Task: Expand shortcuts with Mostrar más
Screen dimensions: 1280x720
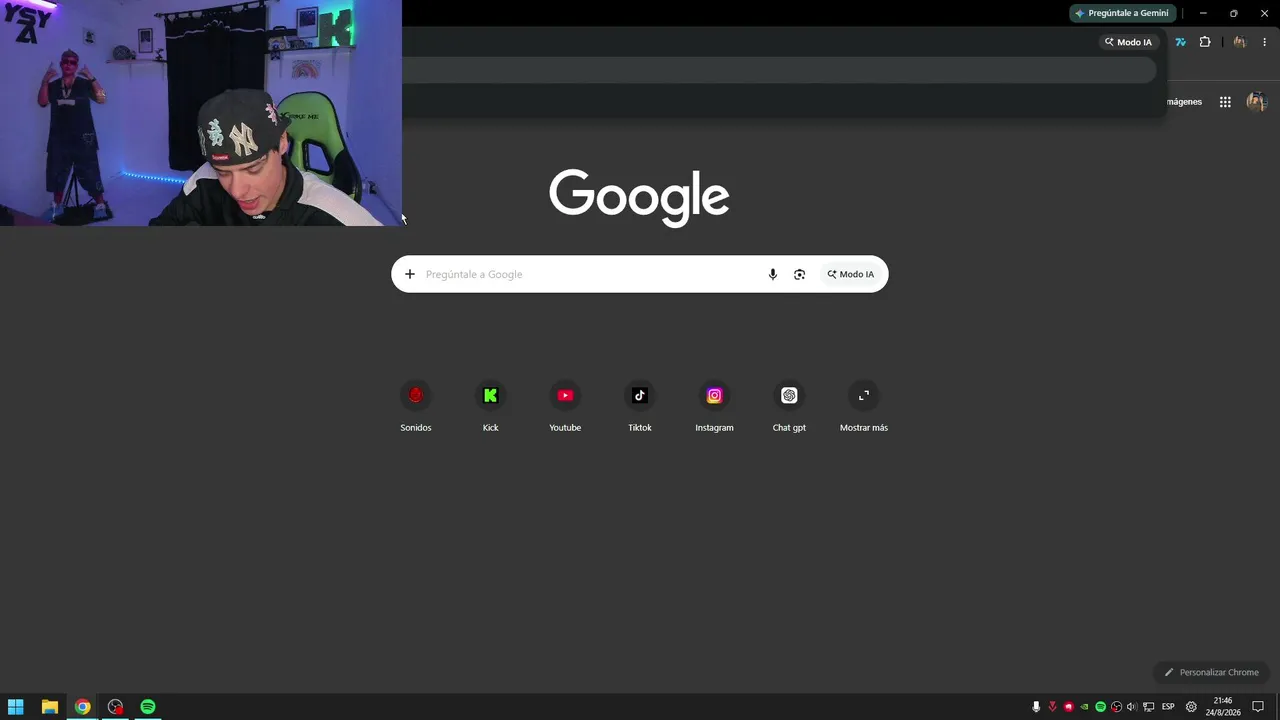Action: point(864,405)
